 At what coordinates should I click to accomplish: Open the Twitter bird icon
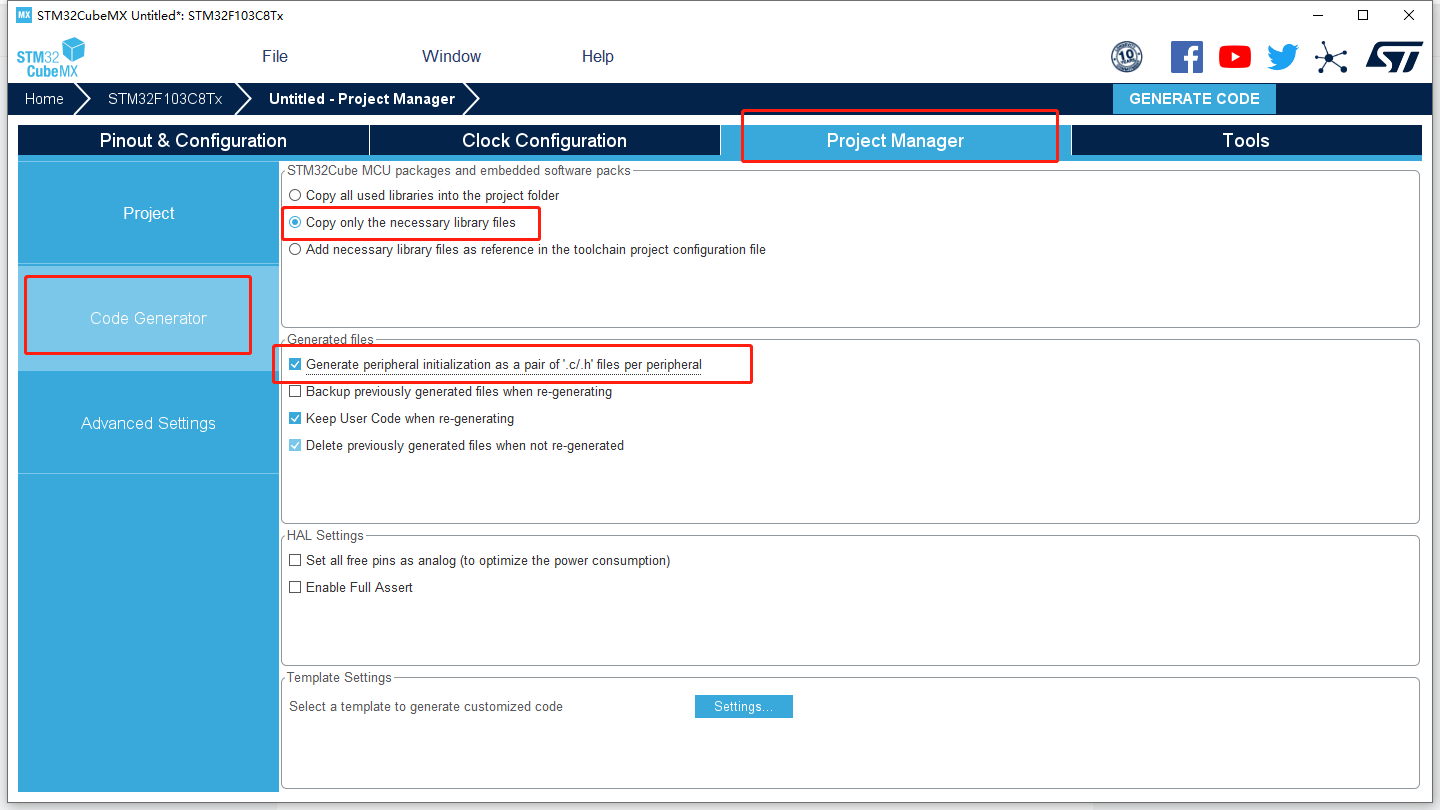point(1283,57)
